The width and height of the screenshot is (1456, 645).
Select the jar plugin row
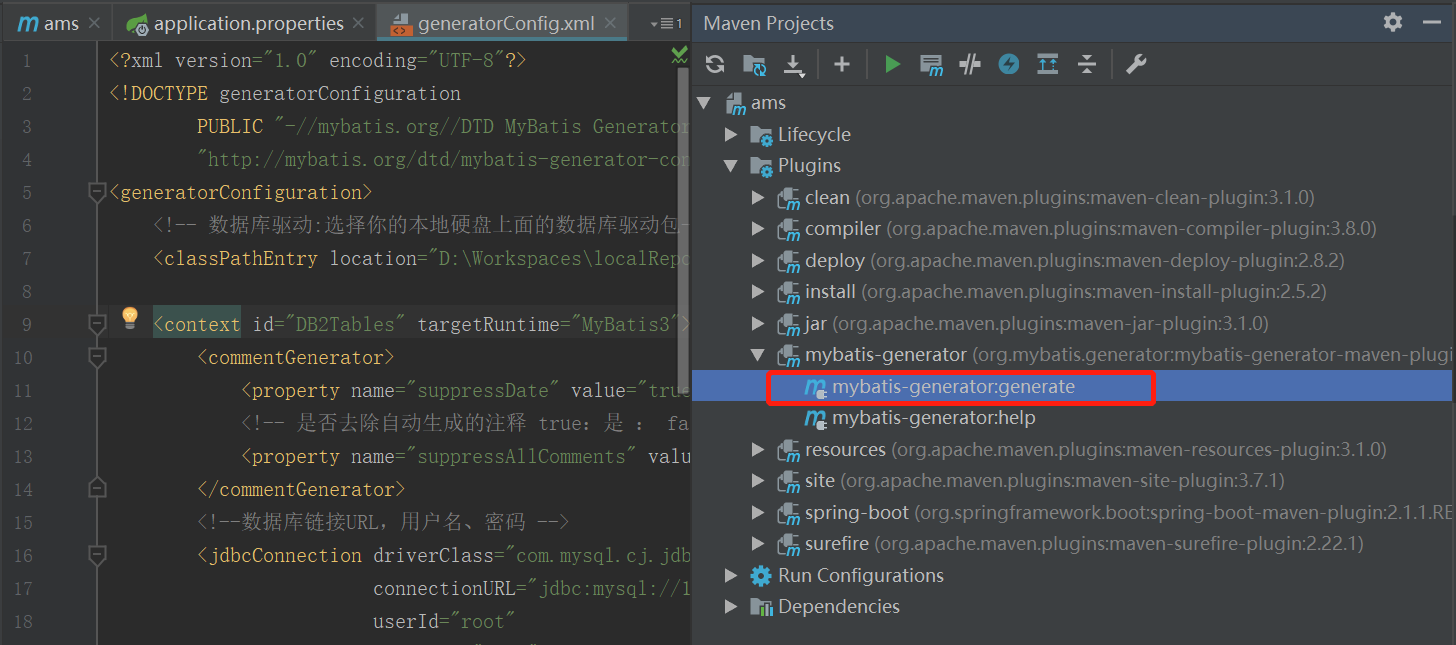(x=1073, y=324)
